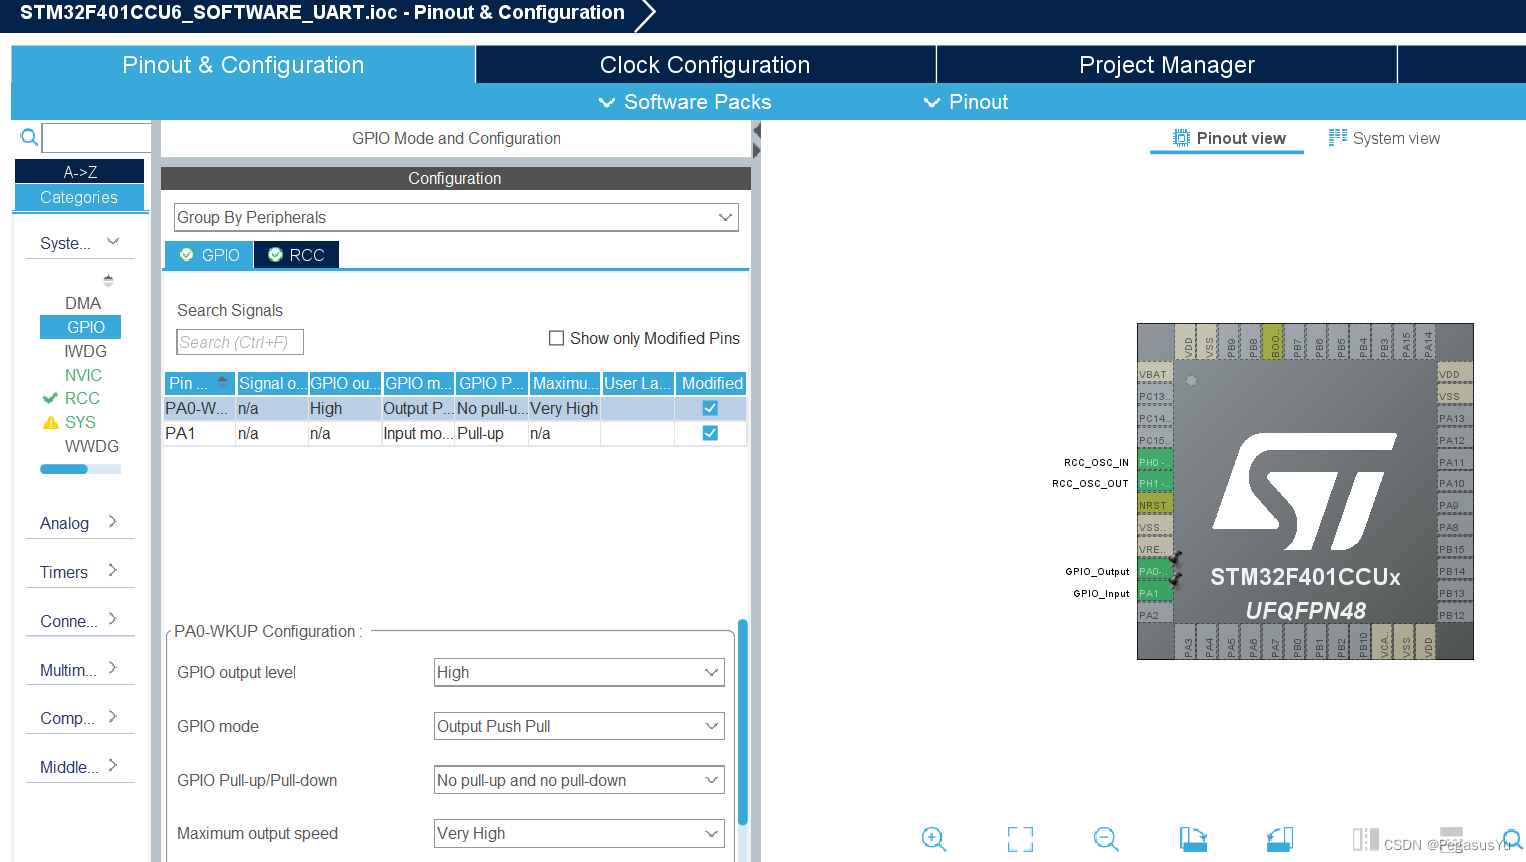Click the peripheral search box in the sidebar
The image size is (1526, 862).
pyautogui.click(x=96, y=137)
